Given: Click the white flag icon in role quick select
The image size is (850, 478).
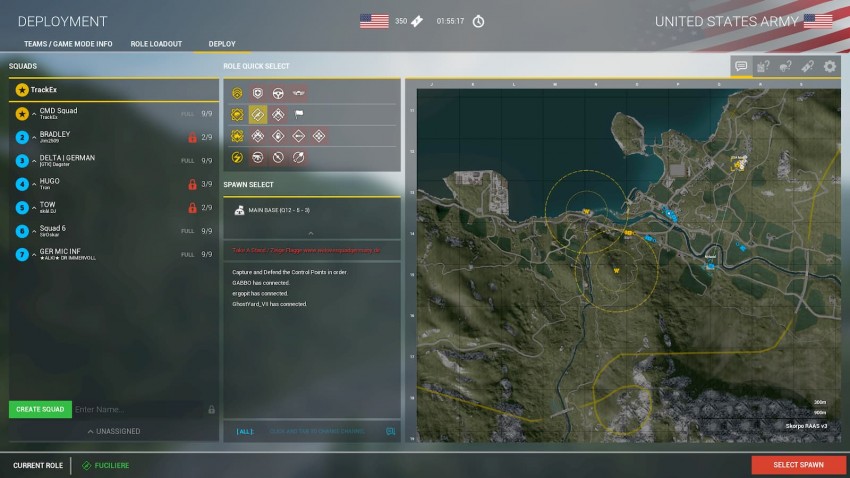Looking at the screenshot, I should 299,114.
